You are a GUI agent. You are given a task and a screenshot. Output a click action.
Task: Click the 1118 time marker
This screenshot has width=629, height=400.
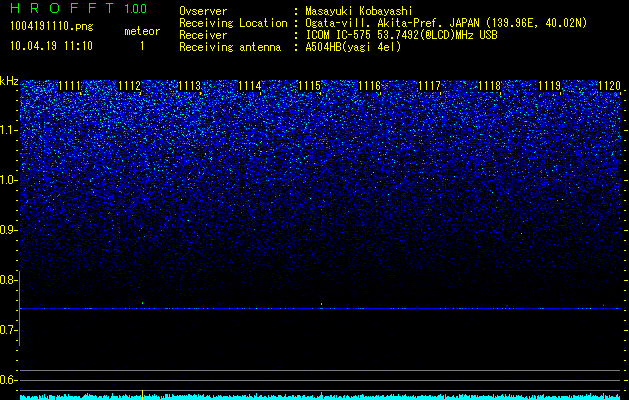coord(489,86)
